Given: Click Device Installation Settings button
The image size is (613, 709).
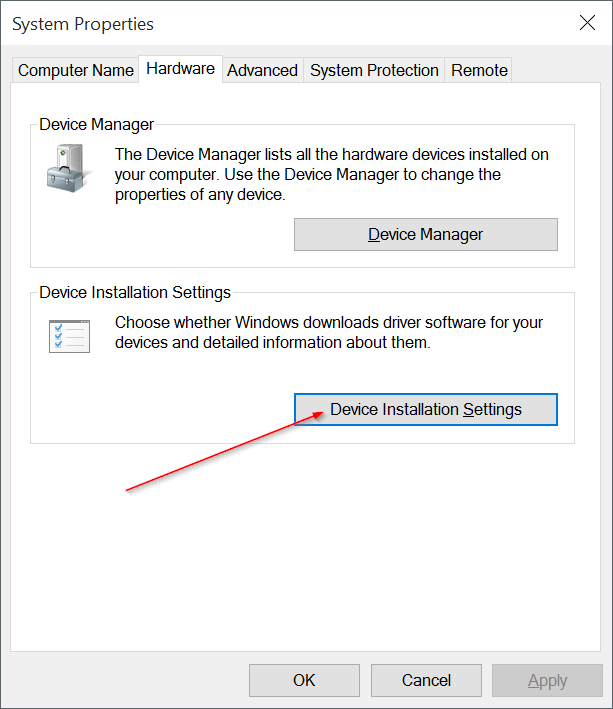Looking at the screenshot, I should pyautogui.click(x=425, y=409).
